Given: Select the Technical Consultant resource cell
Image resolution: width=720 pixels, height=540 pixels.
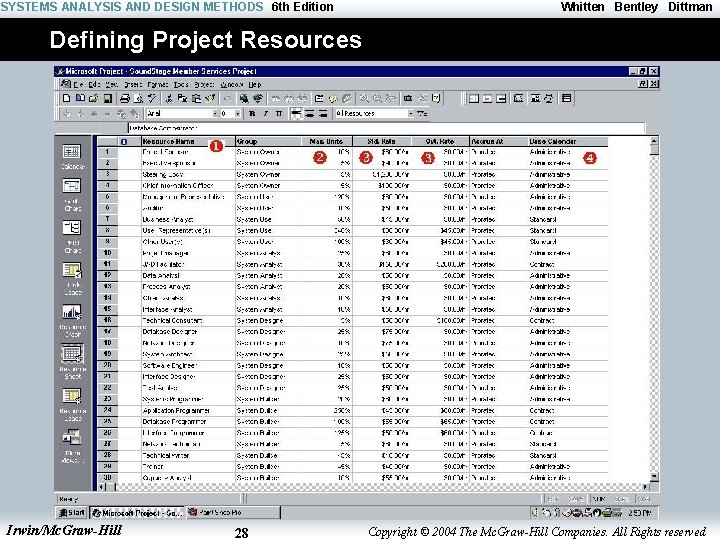Looking at the screenshot, I should point(187,321).
